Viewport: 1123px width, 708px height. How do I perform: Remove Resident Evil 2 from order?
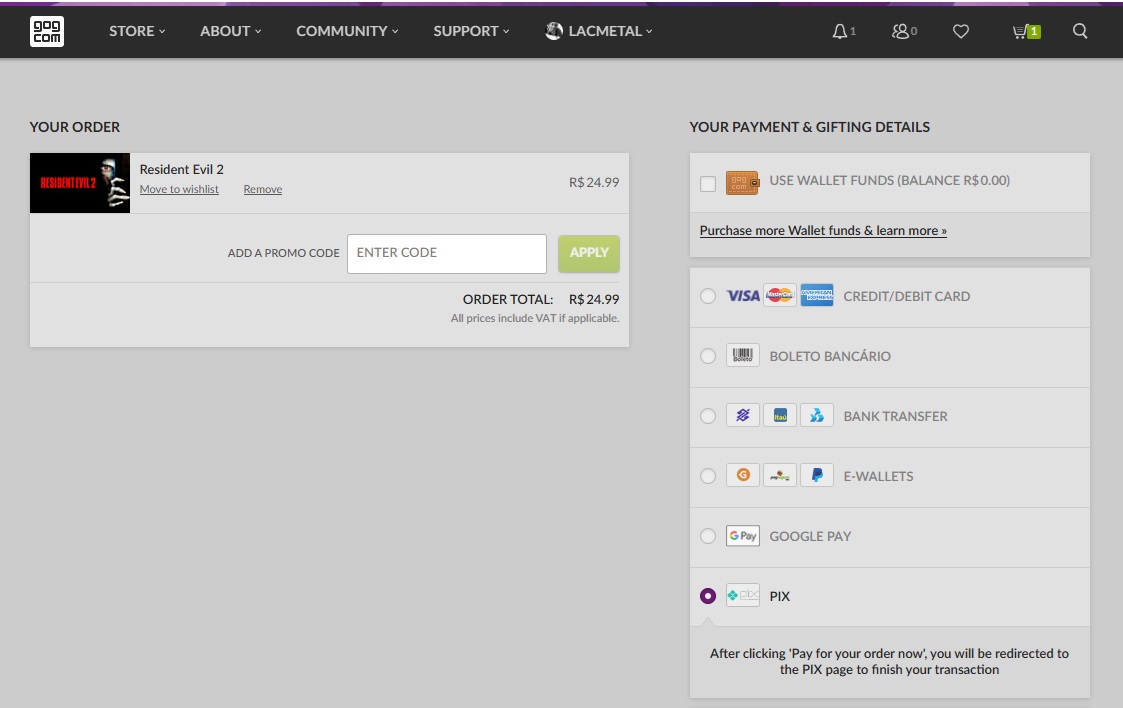[263, 189]
